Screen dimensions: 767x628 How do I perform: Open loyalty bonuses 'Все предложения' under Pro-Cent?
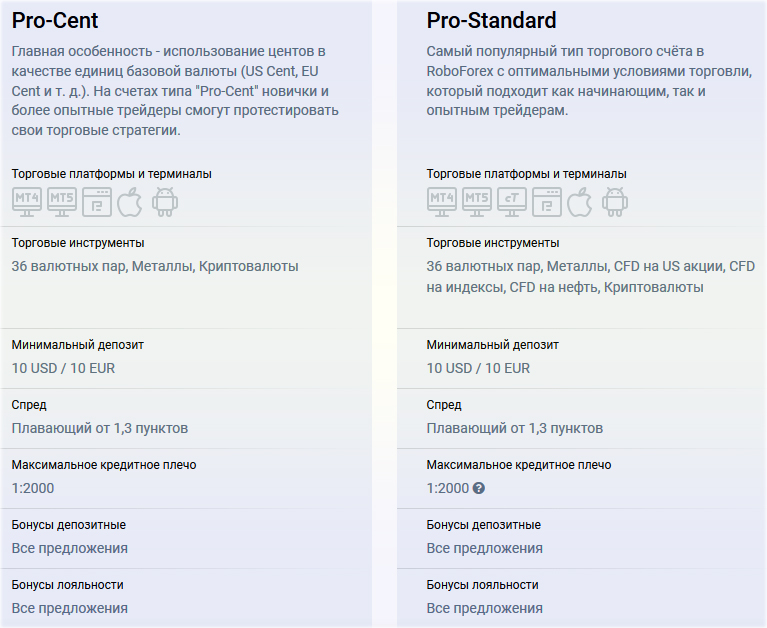70,608
